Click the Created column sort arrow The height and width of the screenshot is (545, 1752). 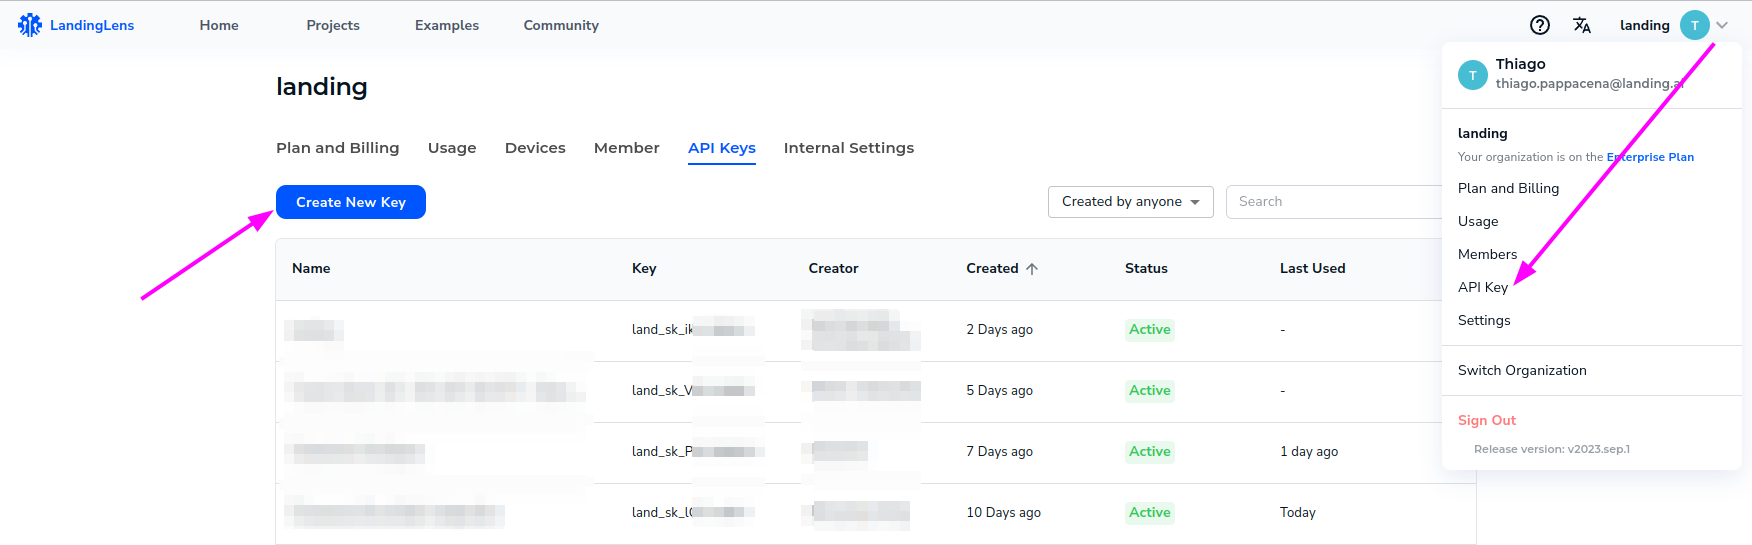[1032, 269]
